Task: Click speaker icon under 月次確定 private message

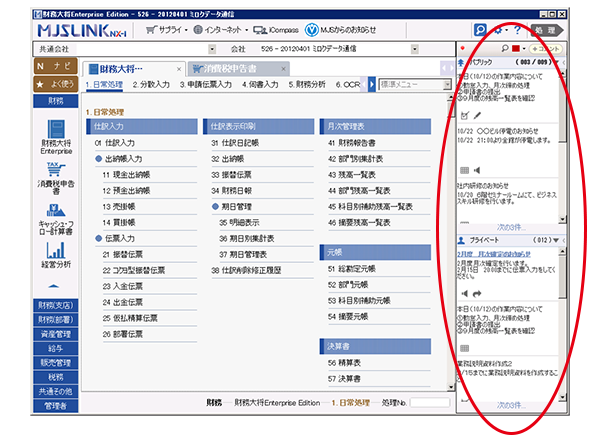Action: click(465, 294)
